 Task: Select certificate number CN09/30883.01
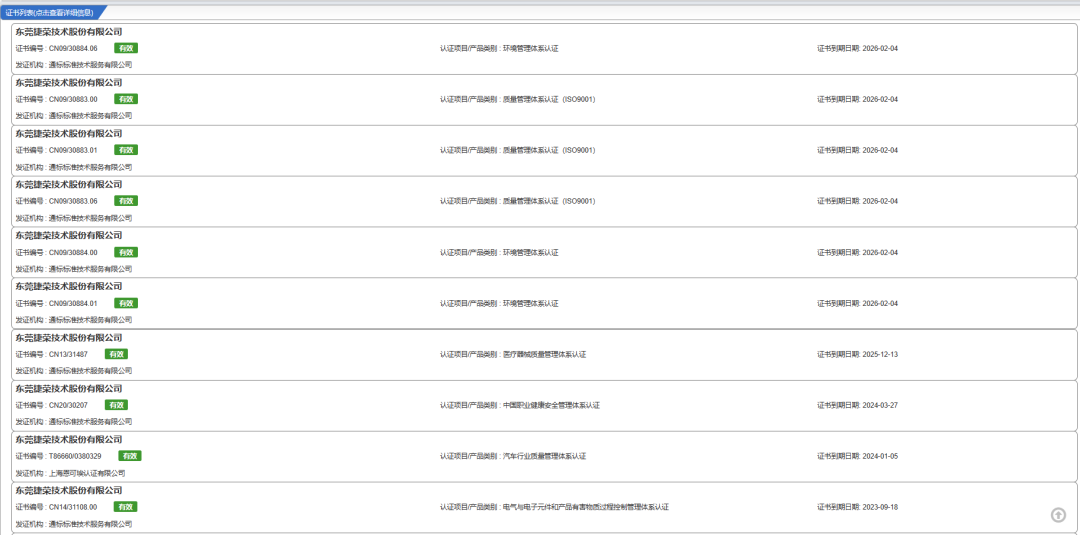coord(73,150)
